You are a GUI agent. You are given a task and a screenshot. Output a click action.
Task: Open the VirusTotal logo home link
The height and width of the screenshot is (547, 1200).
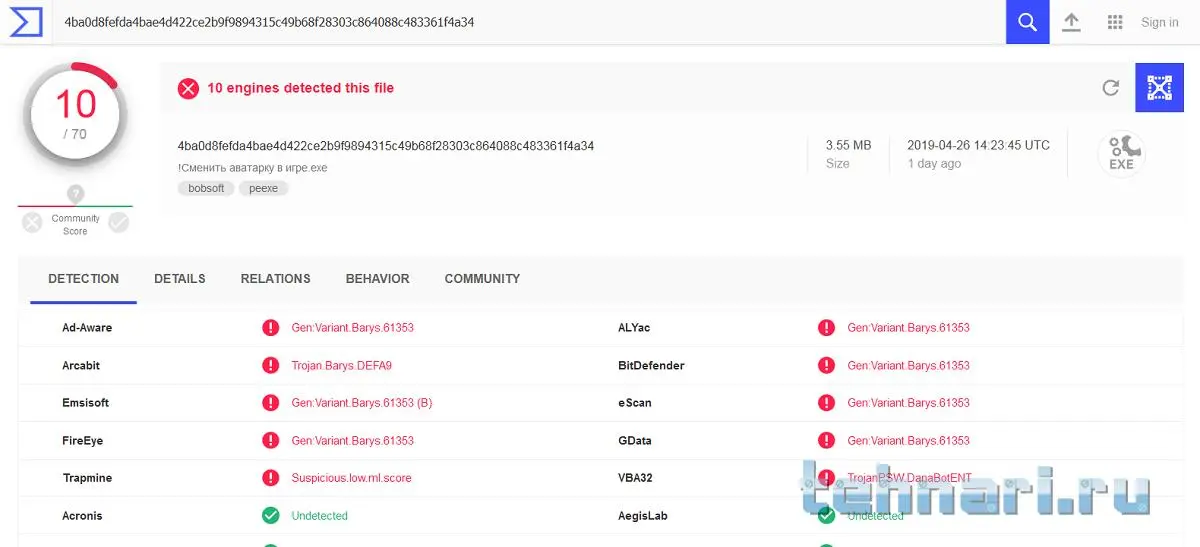[26, 21]
